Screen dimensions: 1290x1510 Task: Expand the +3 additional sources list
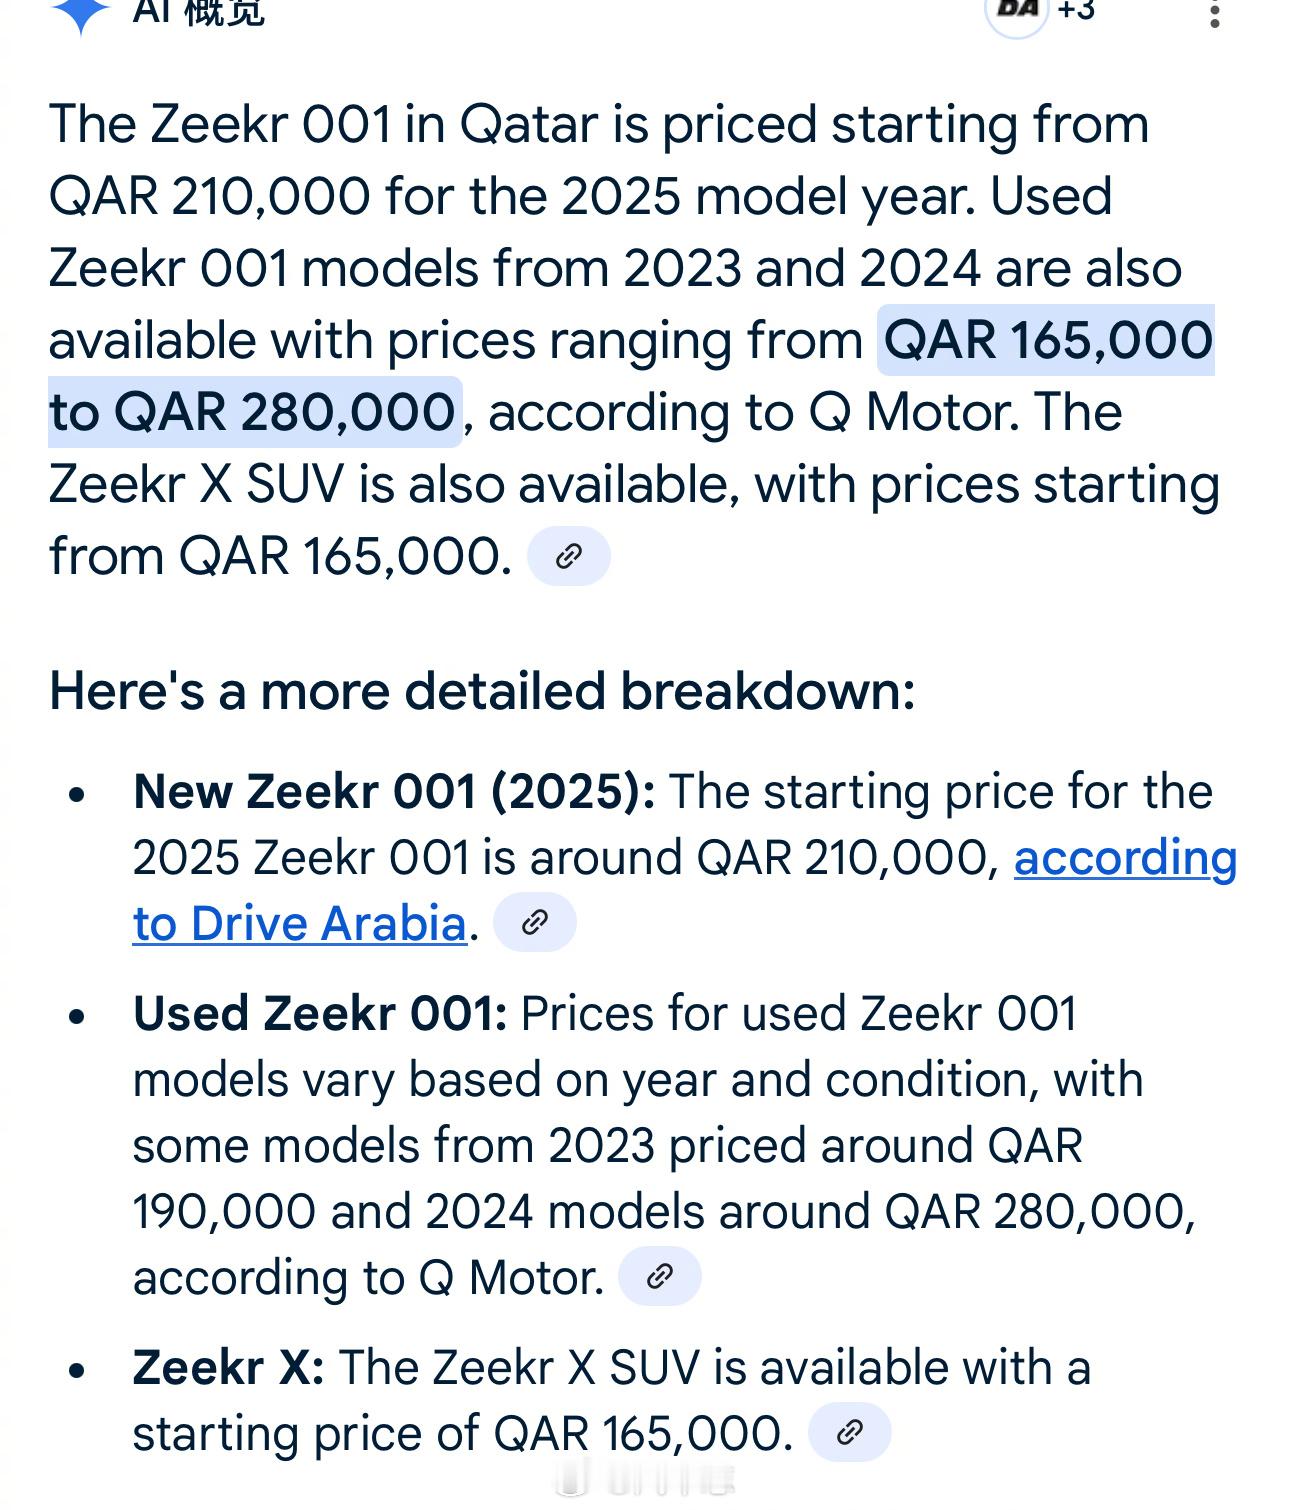click(x=1076, y=10)
